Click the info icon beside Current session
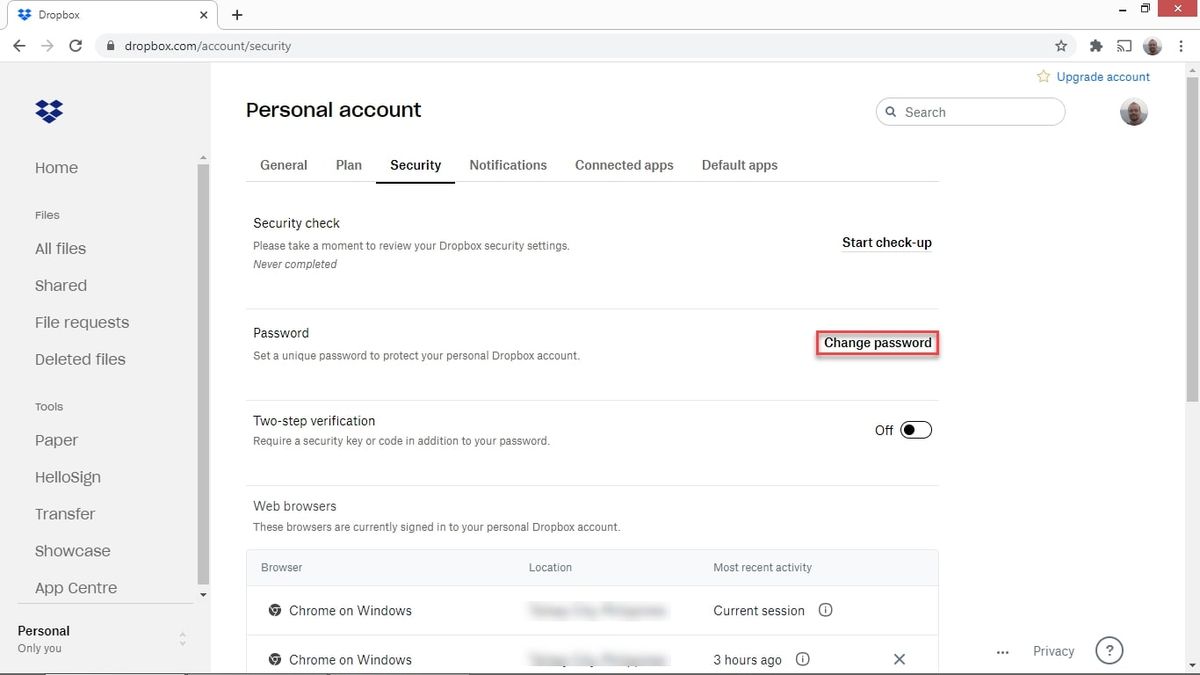This screenshot has width=1200, height=675. click(x=825, y=610)
